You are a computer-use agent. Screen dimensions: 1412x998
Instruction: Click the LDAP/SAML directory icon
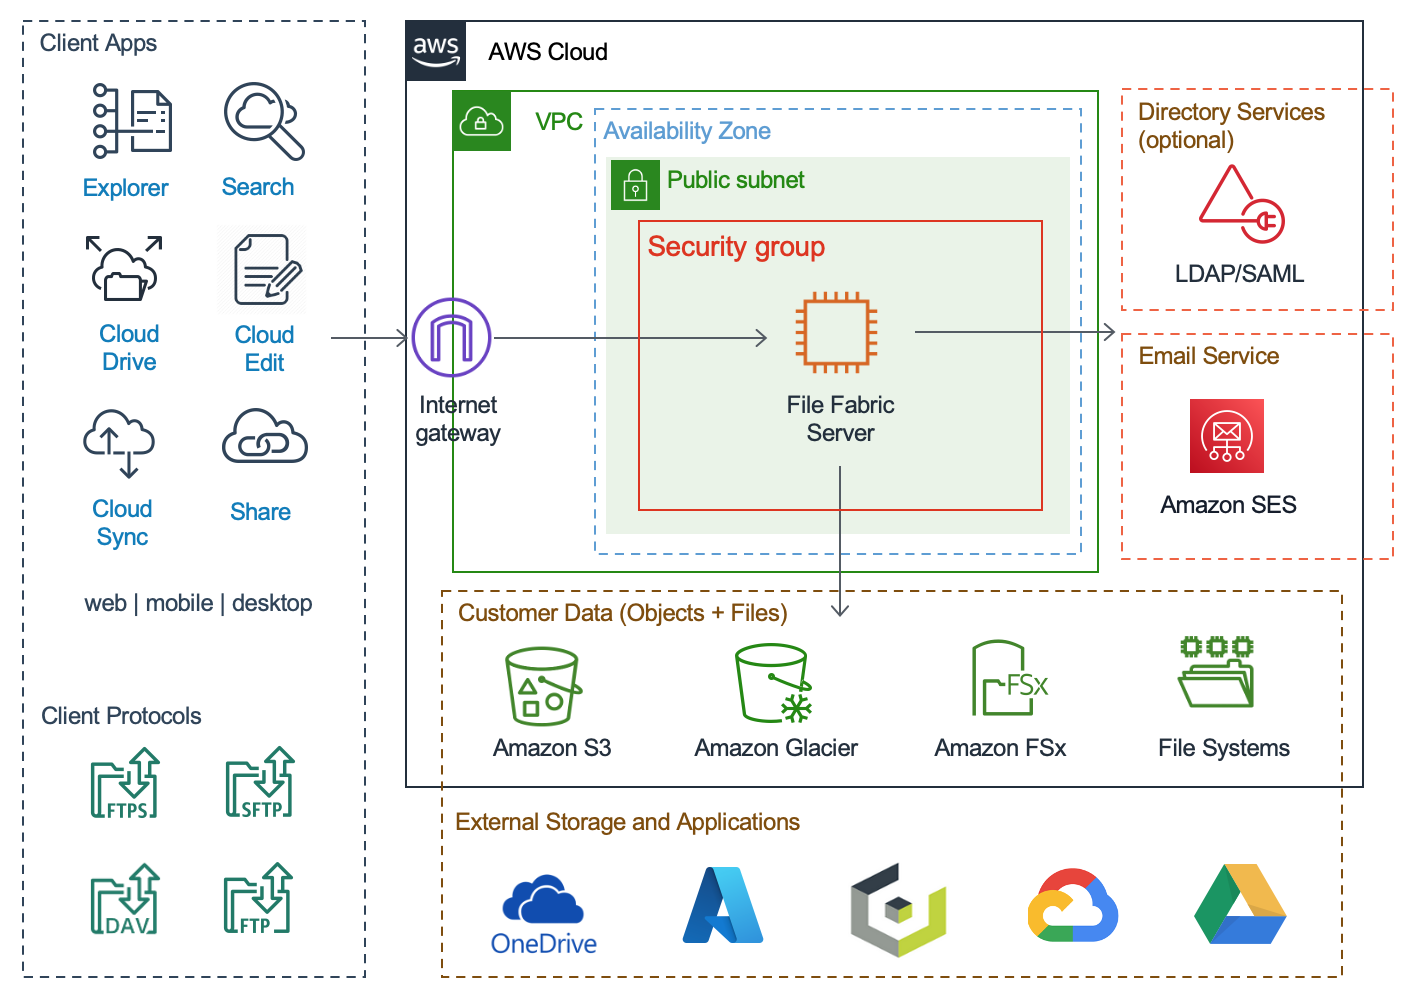coord(1241,205)
